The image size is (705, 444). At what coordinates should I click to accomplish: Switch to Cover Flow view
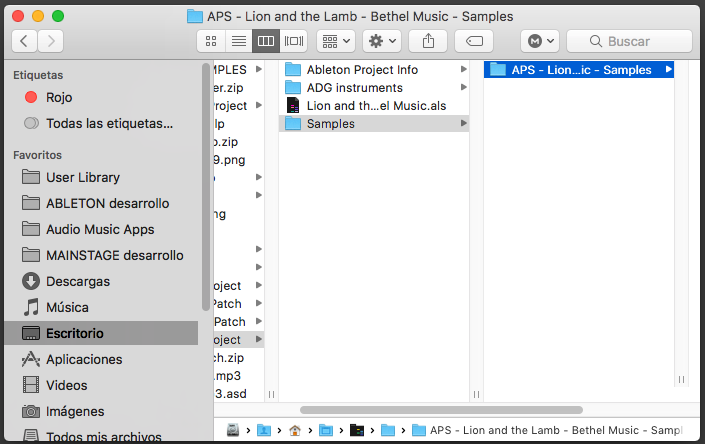[x=294, y=41]
